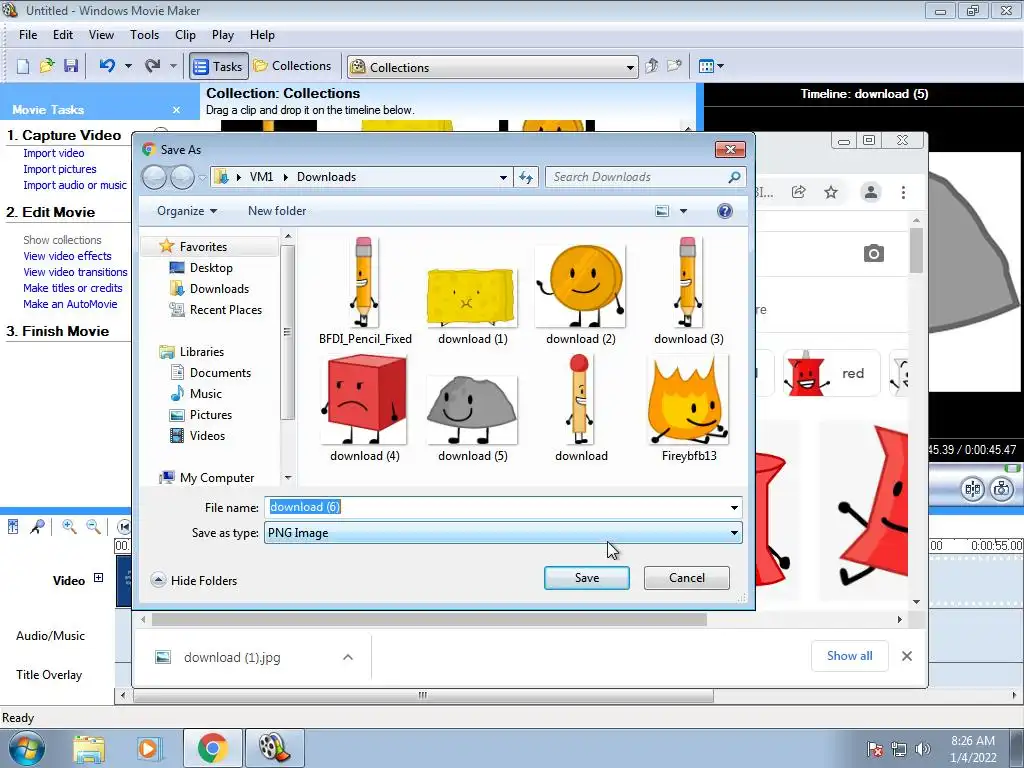This screenshot has height=768, width=1024.
Task: Select Downloads in the Favorites list
Action: pyautogui.click(x=209, y=289)
